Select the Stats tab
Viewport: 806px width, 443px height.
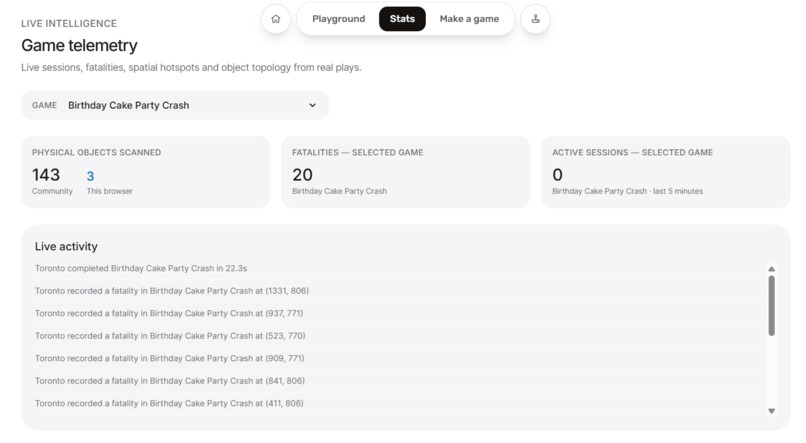(x=402, y=19)
